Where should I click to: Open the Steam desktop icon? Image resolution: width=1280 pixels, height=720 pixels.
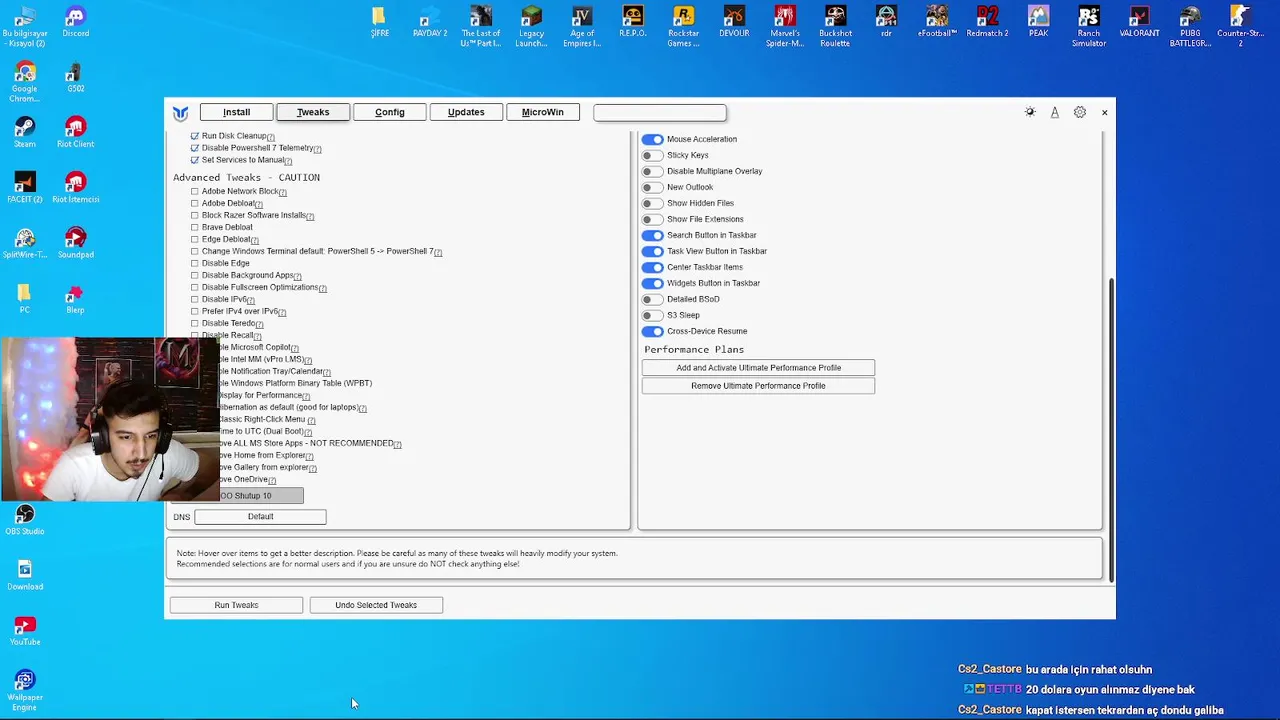(25, 132)
